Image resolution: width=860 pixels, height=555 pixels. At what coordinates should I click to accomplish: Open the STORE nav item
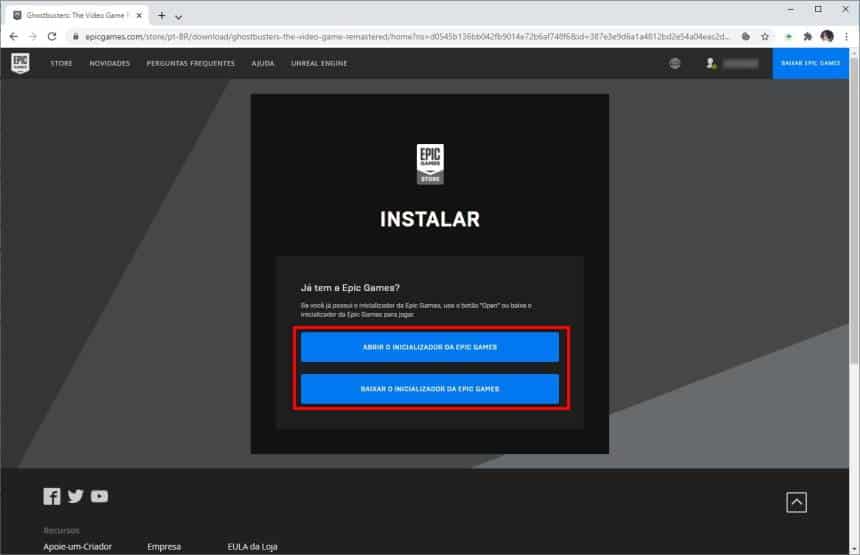[x=61, y=64]
